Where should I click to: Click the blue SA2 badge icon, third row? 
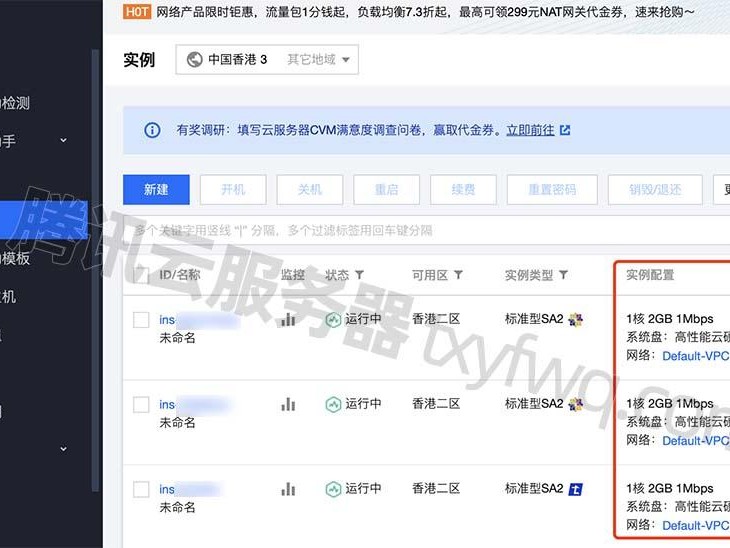575,489
